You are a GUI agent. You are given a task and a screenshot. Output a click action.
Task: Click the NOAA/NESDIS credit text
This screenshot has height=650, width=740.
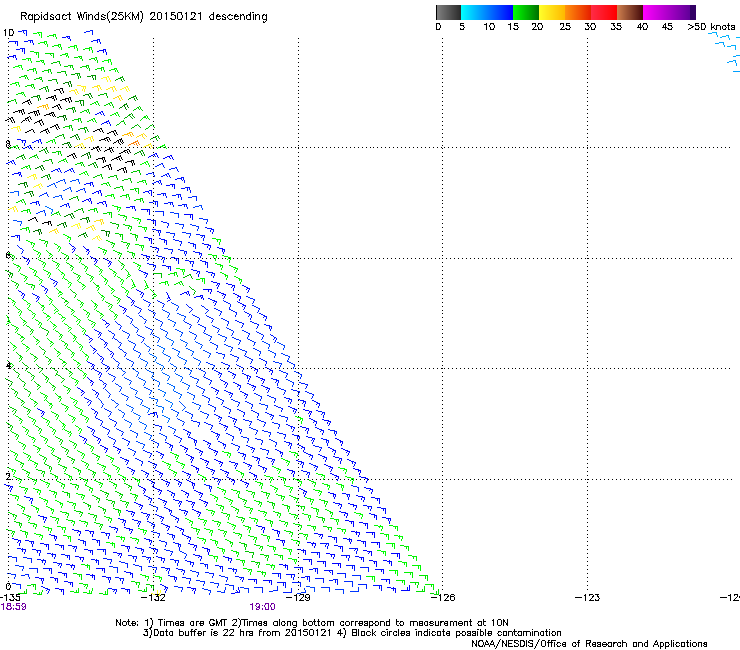[589, 644]
